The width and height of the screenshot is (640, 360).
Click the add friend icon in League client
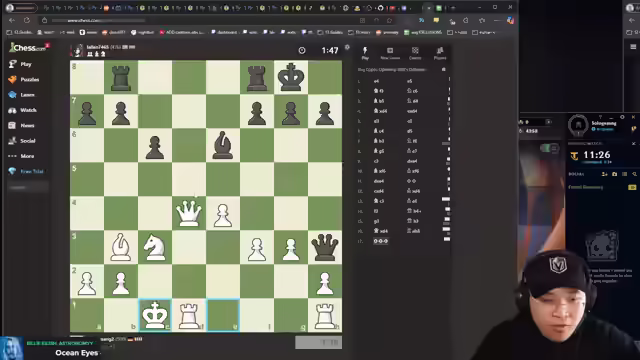click(604, 174)
